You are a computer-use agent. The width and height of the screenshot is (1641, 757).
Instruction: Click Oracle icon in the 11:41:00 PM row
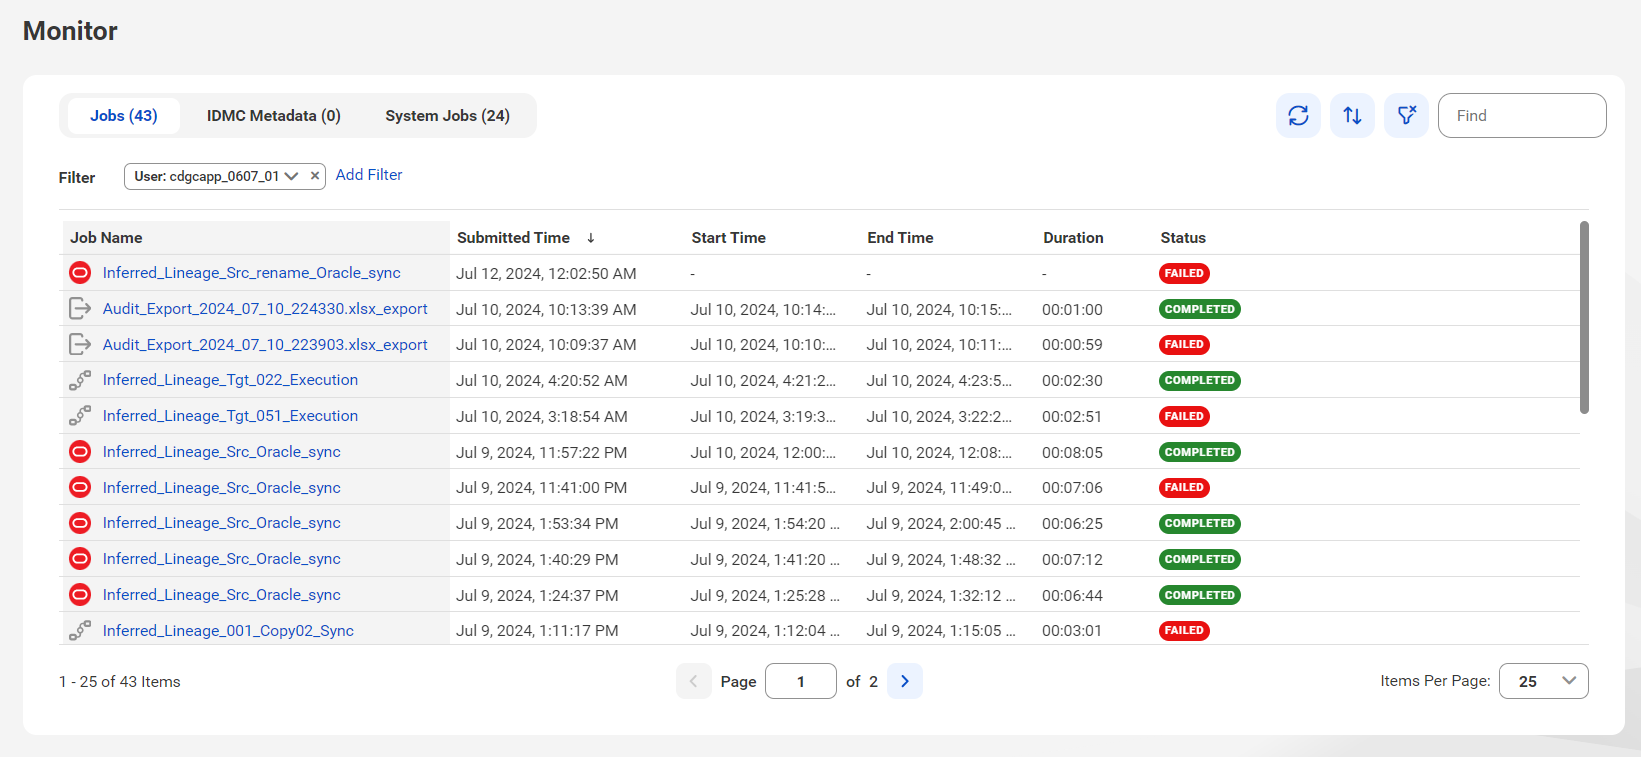click(x=80, y=487)
